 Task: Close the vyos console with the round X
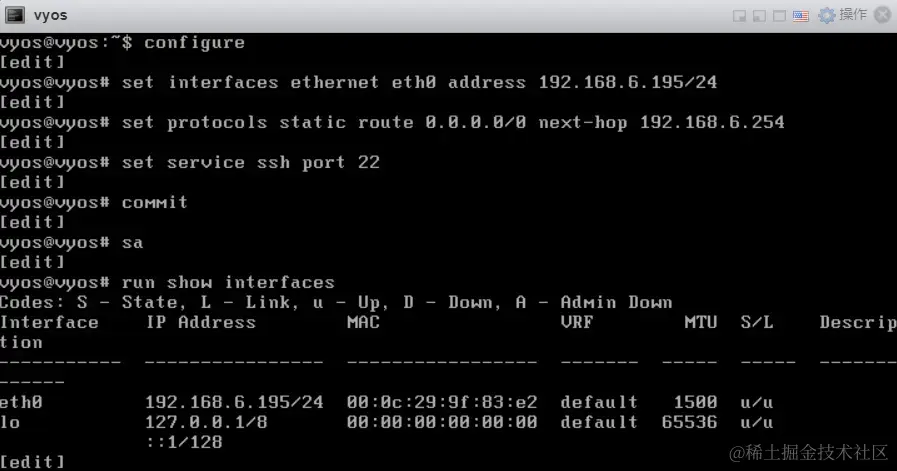(883, 15)
